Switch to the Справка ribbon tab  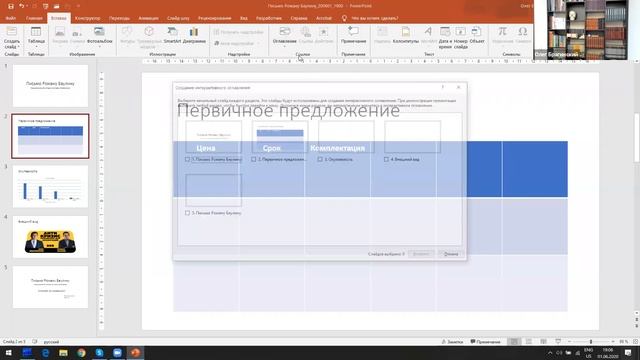[x=299, y=18]
